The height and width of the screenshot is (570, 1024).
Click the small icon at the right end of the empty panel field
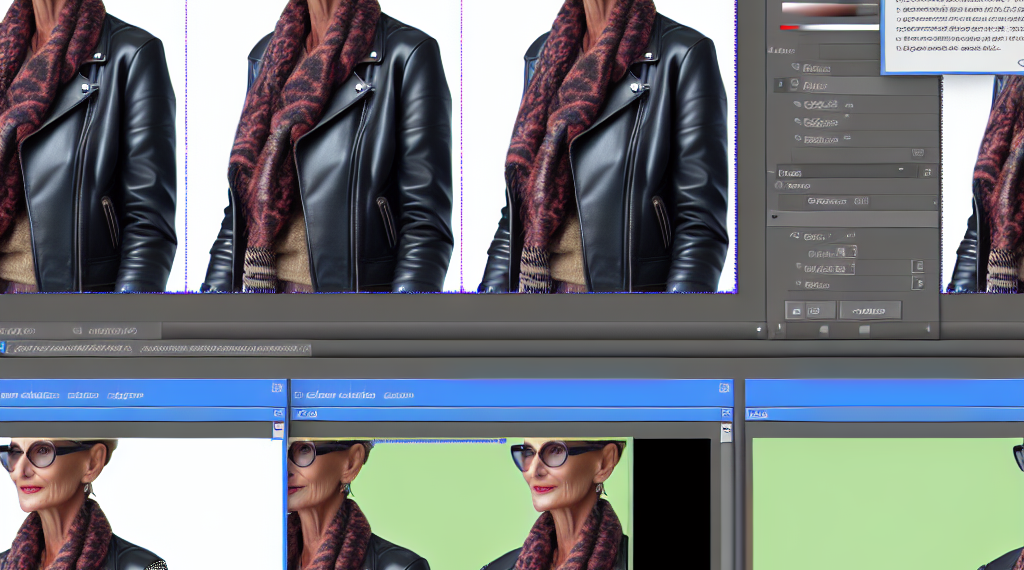[x=917, y=153]
